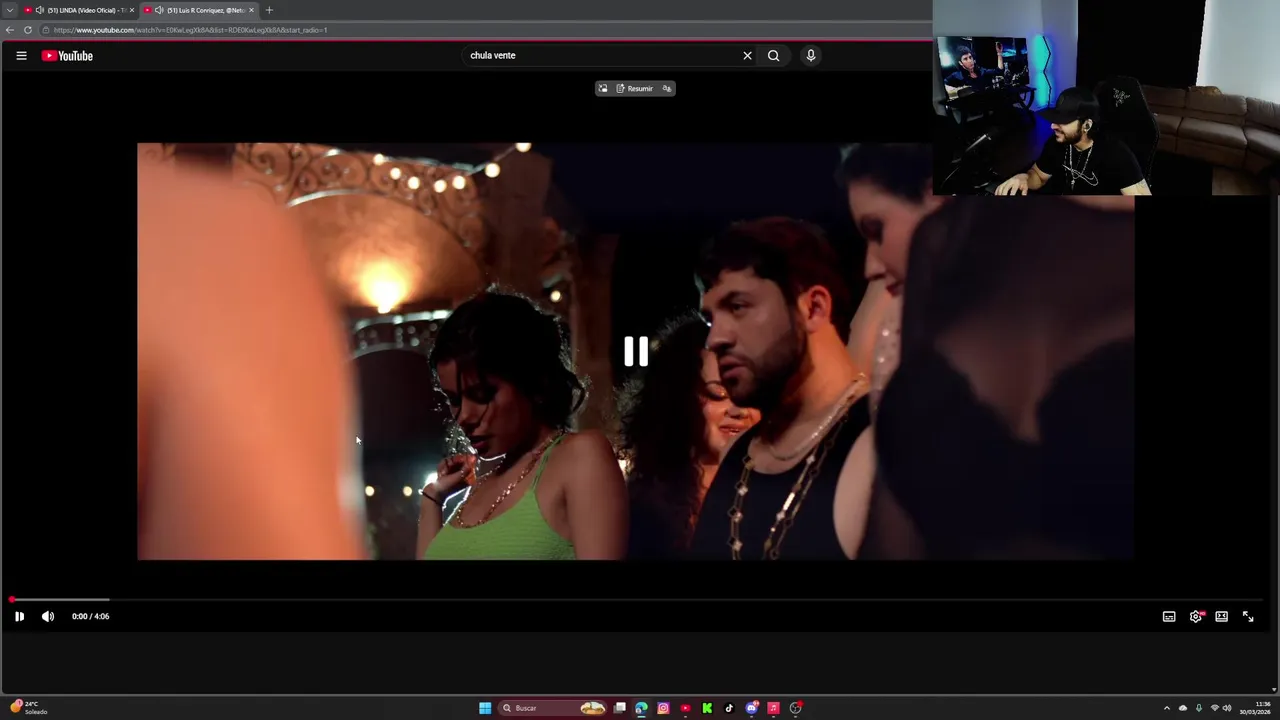The image size is (1280, 720).
Task: Open Discord from the taskbar
Action: pyautogui.click(x=752, y=708)
